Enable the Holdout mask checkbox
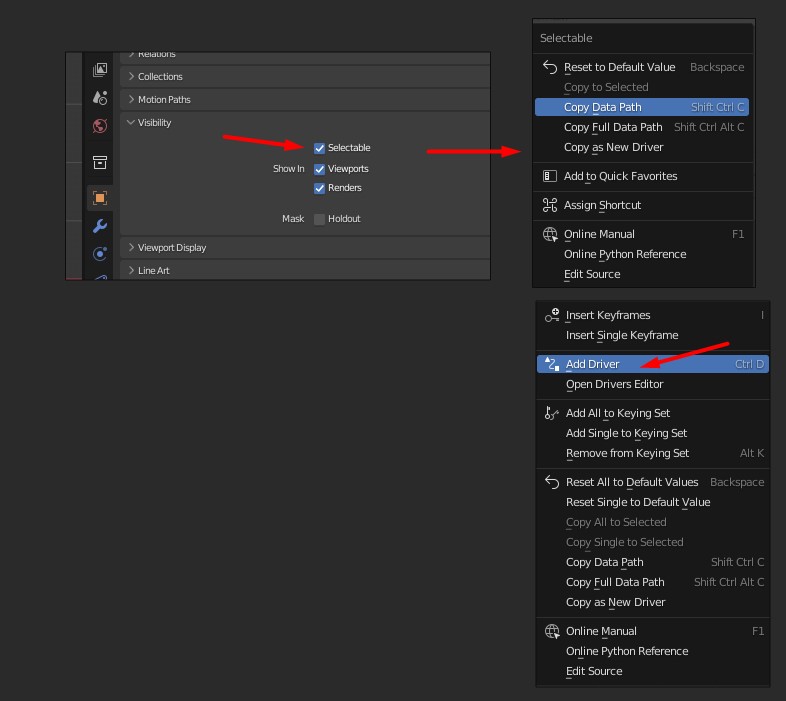 [x=319, y=219]
